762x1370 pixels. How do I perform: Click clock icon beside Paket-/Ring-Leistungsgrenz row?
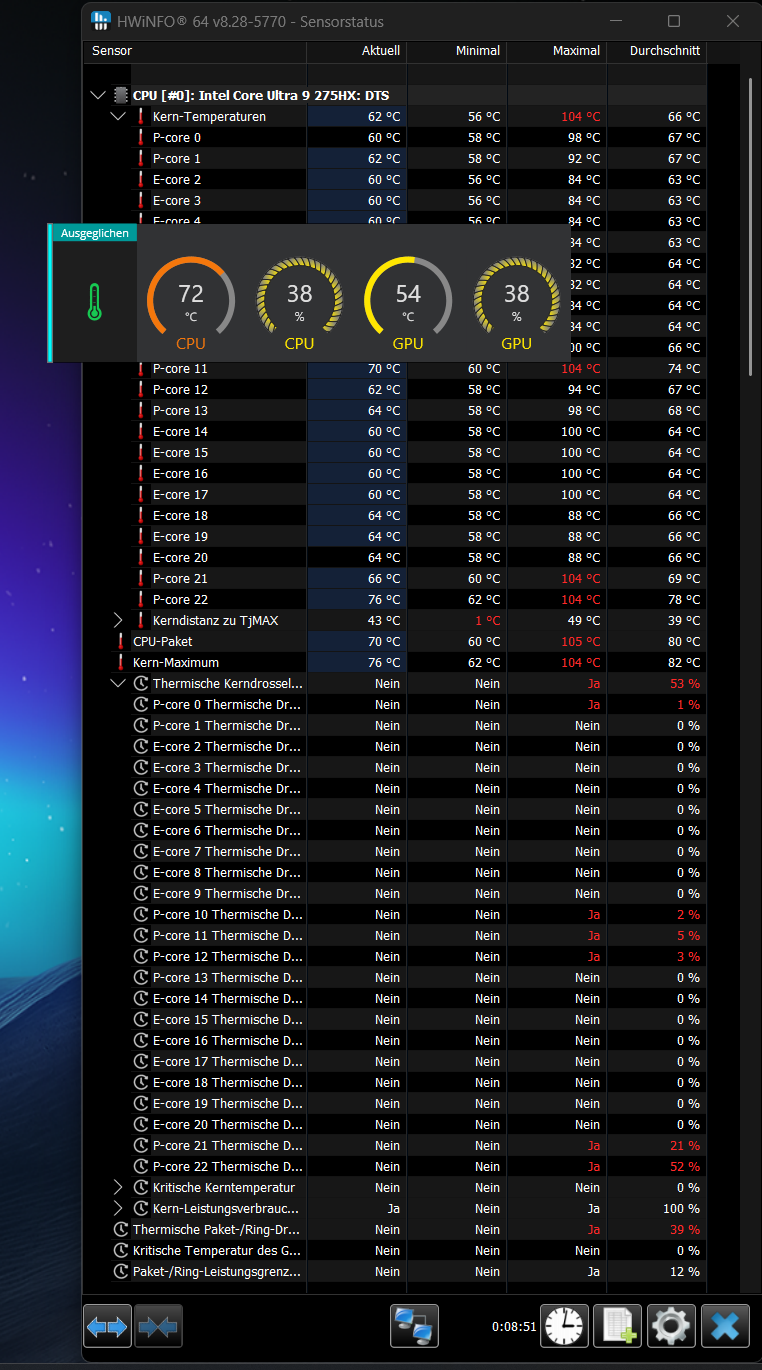pyautogui.click(x=121, y=1272)
